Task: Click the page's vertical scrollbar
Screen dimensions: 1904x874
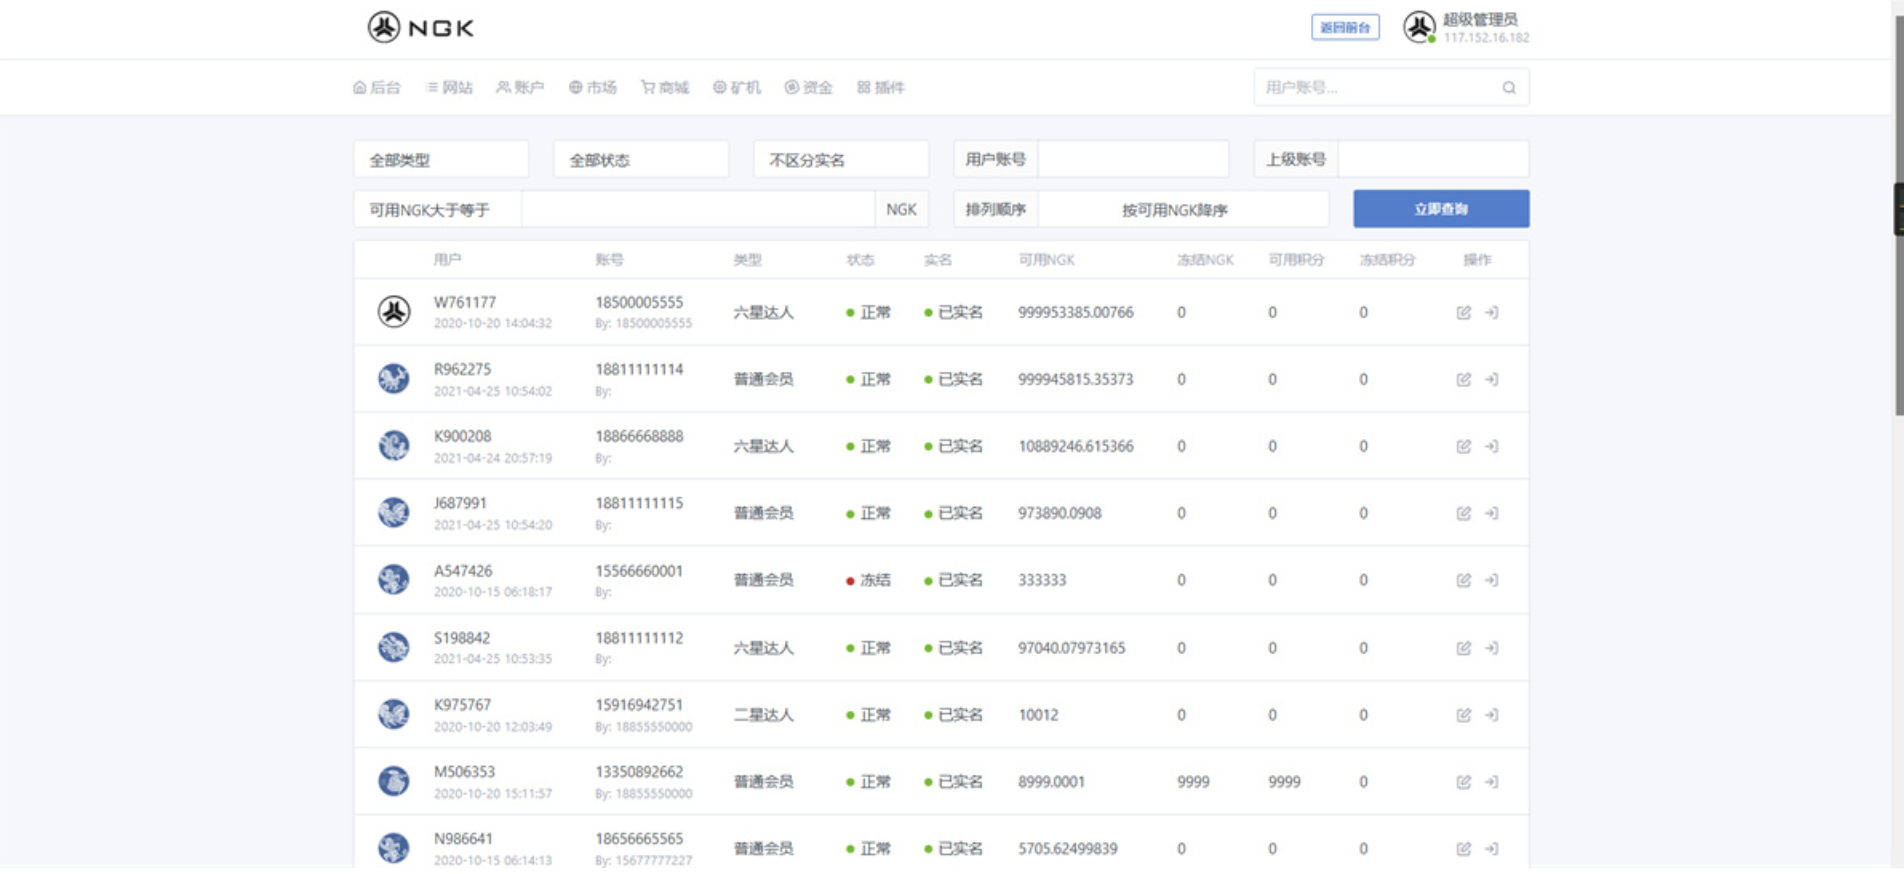Action: 1898,300
